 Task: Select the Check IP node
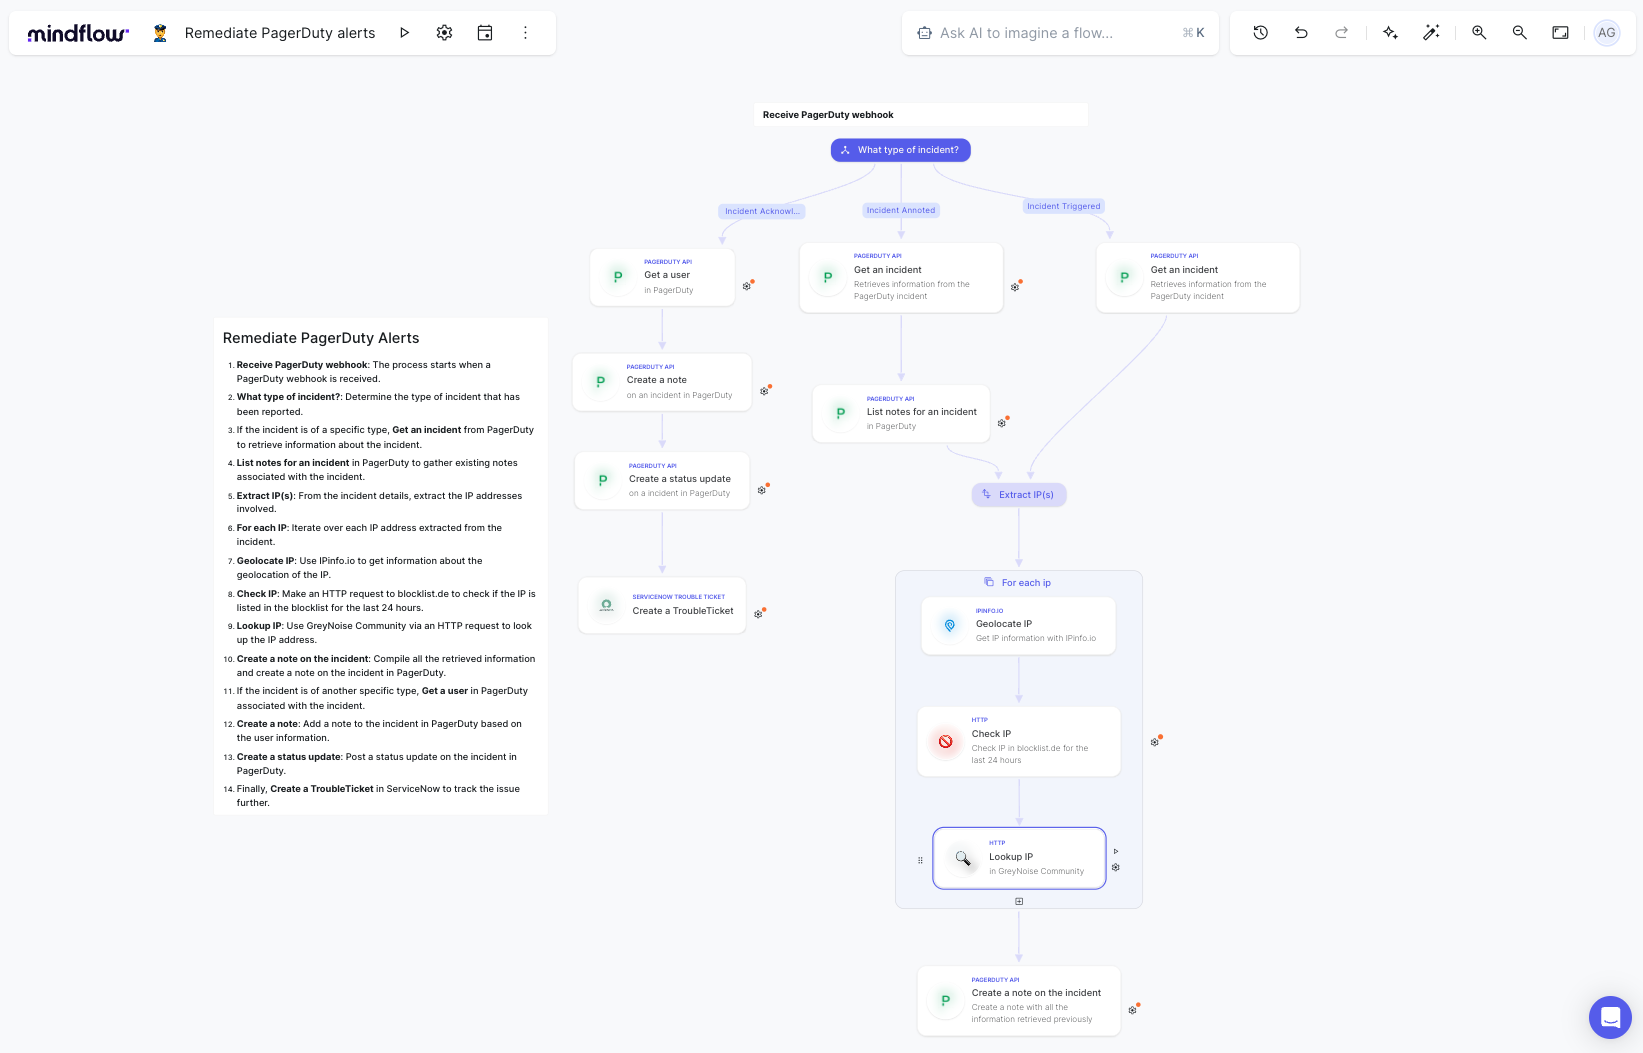click(1019, 741)
